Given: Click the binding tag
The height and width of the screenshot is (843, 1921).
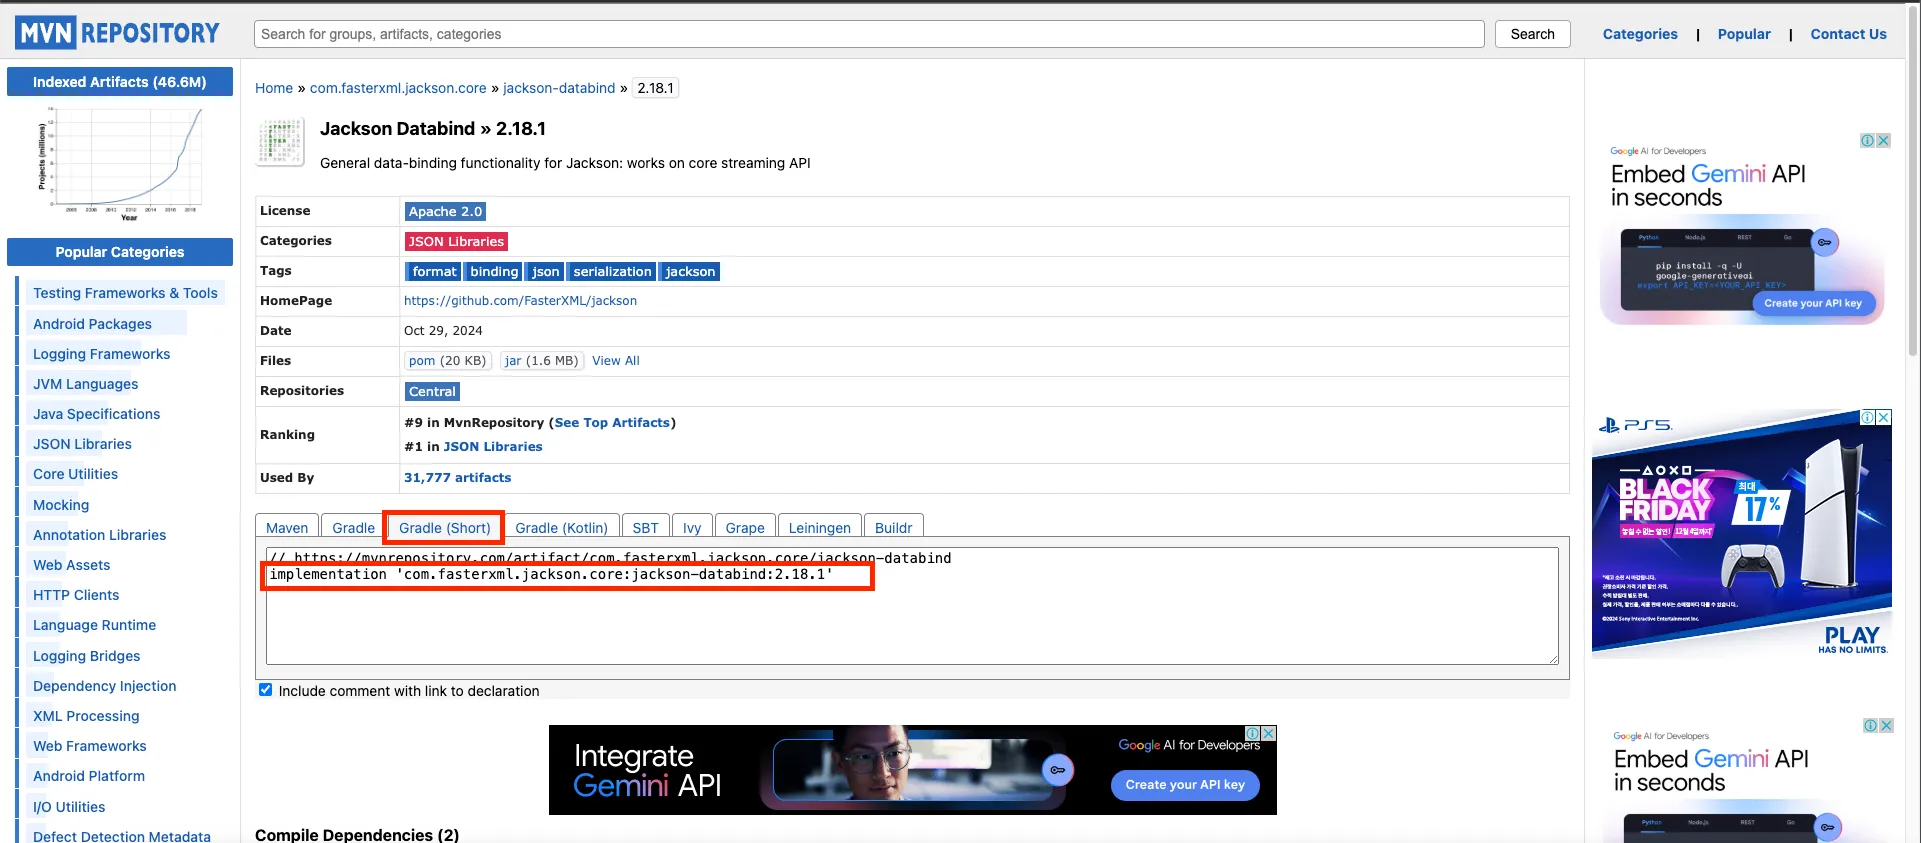Looking at the screenshot, I should point(494,271).
